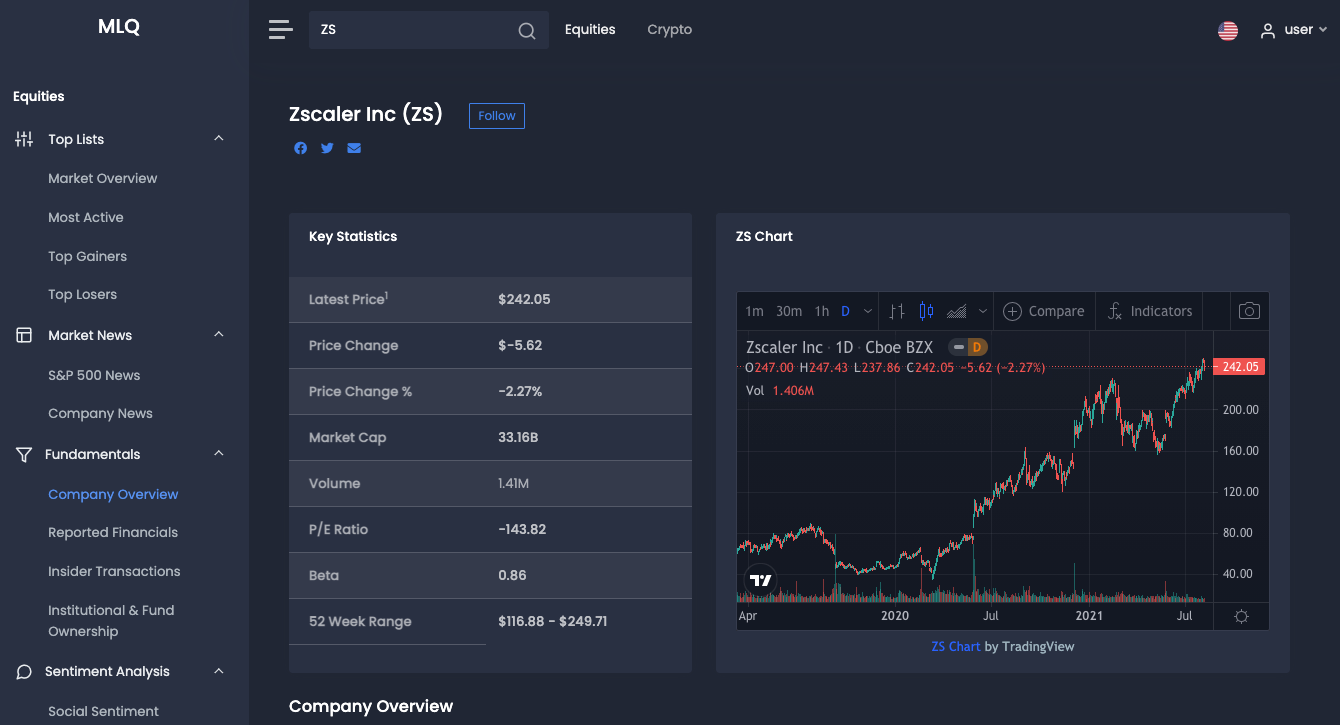Open Most Active list
The height and width of the screenshot is (725, 1340).
click(x=86, y=217)
